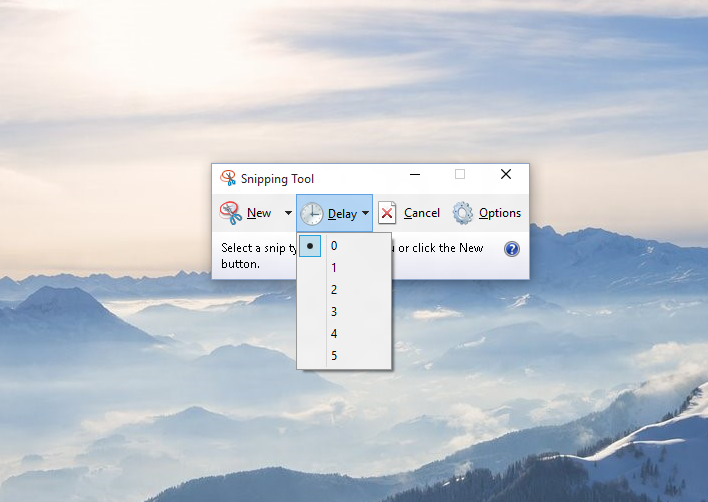708x502 pixels.
Task: Click the Delay clock icon
Action: [x=312, y=213]
